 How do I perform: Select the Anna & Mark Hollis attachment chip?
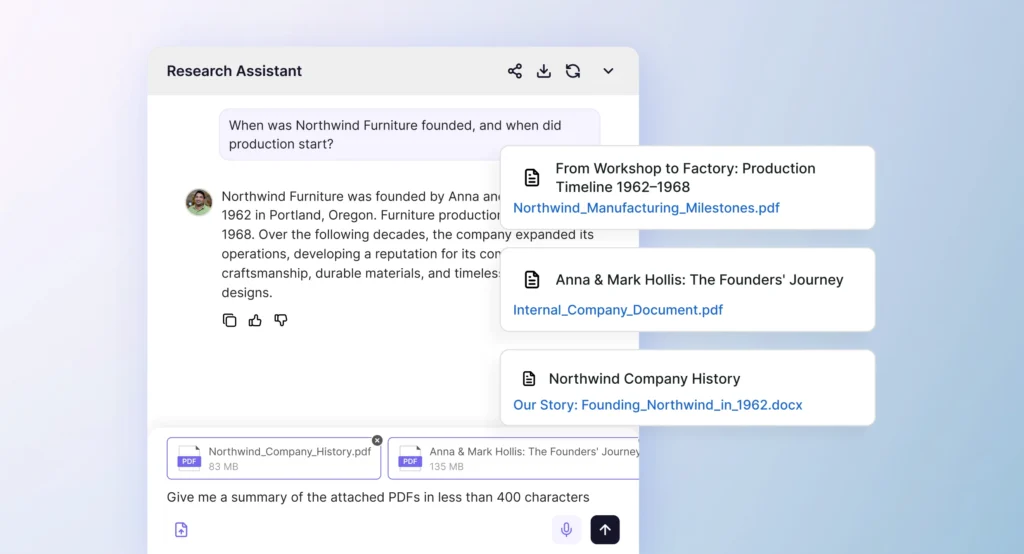tap(513, 458)
